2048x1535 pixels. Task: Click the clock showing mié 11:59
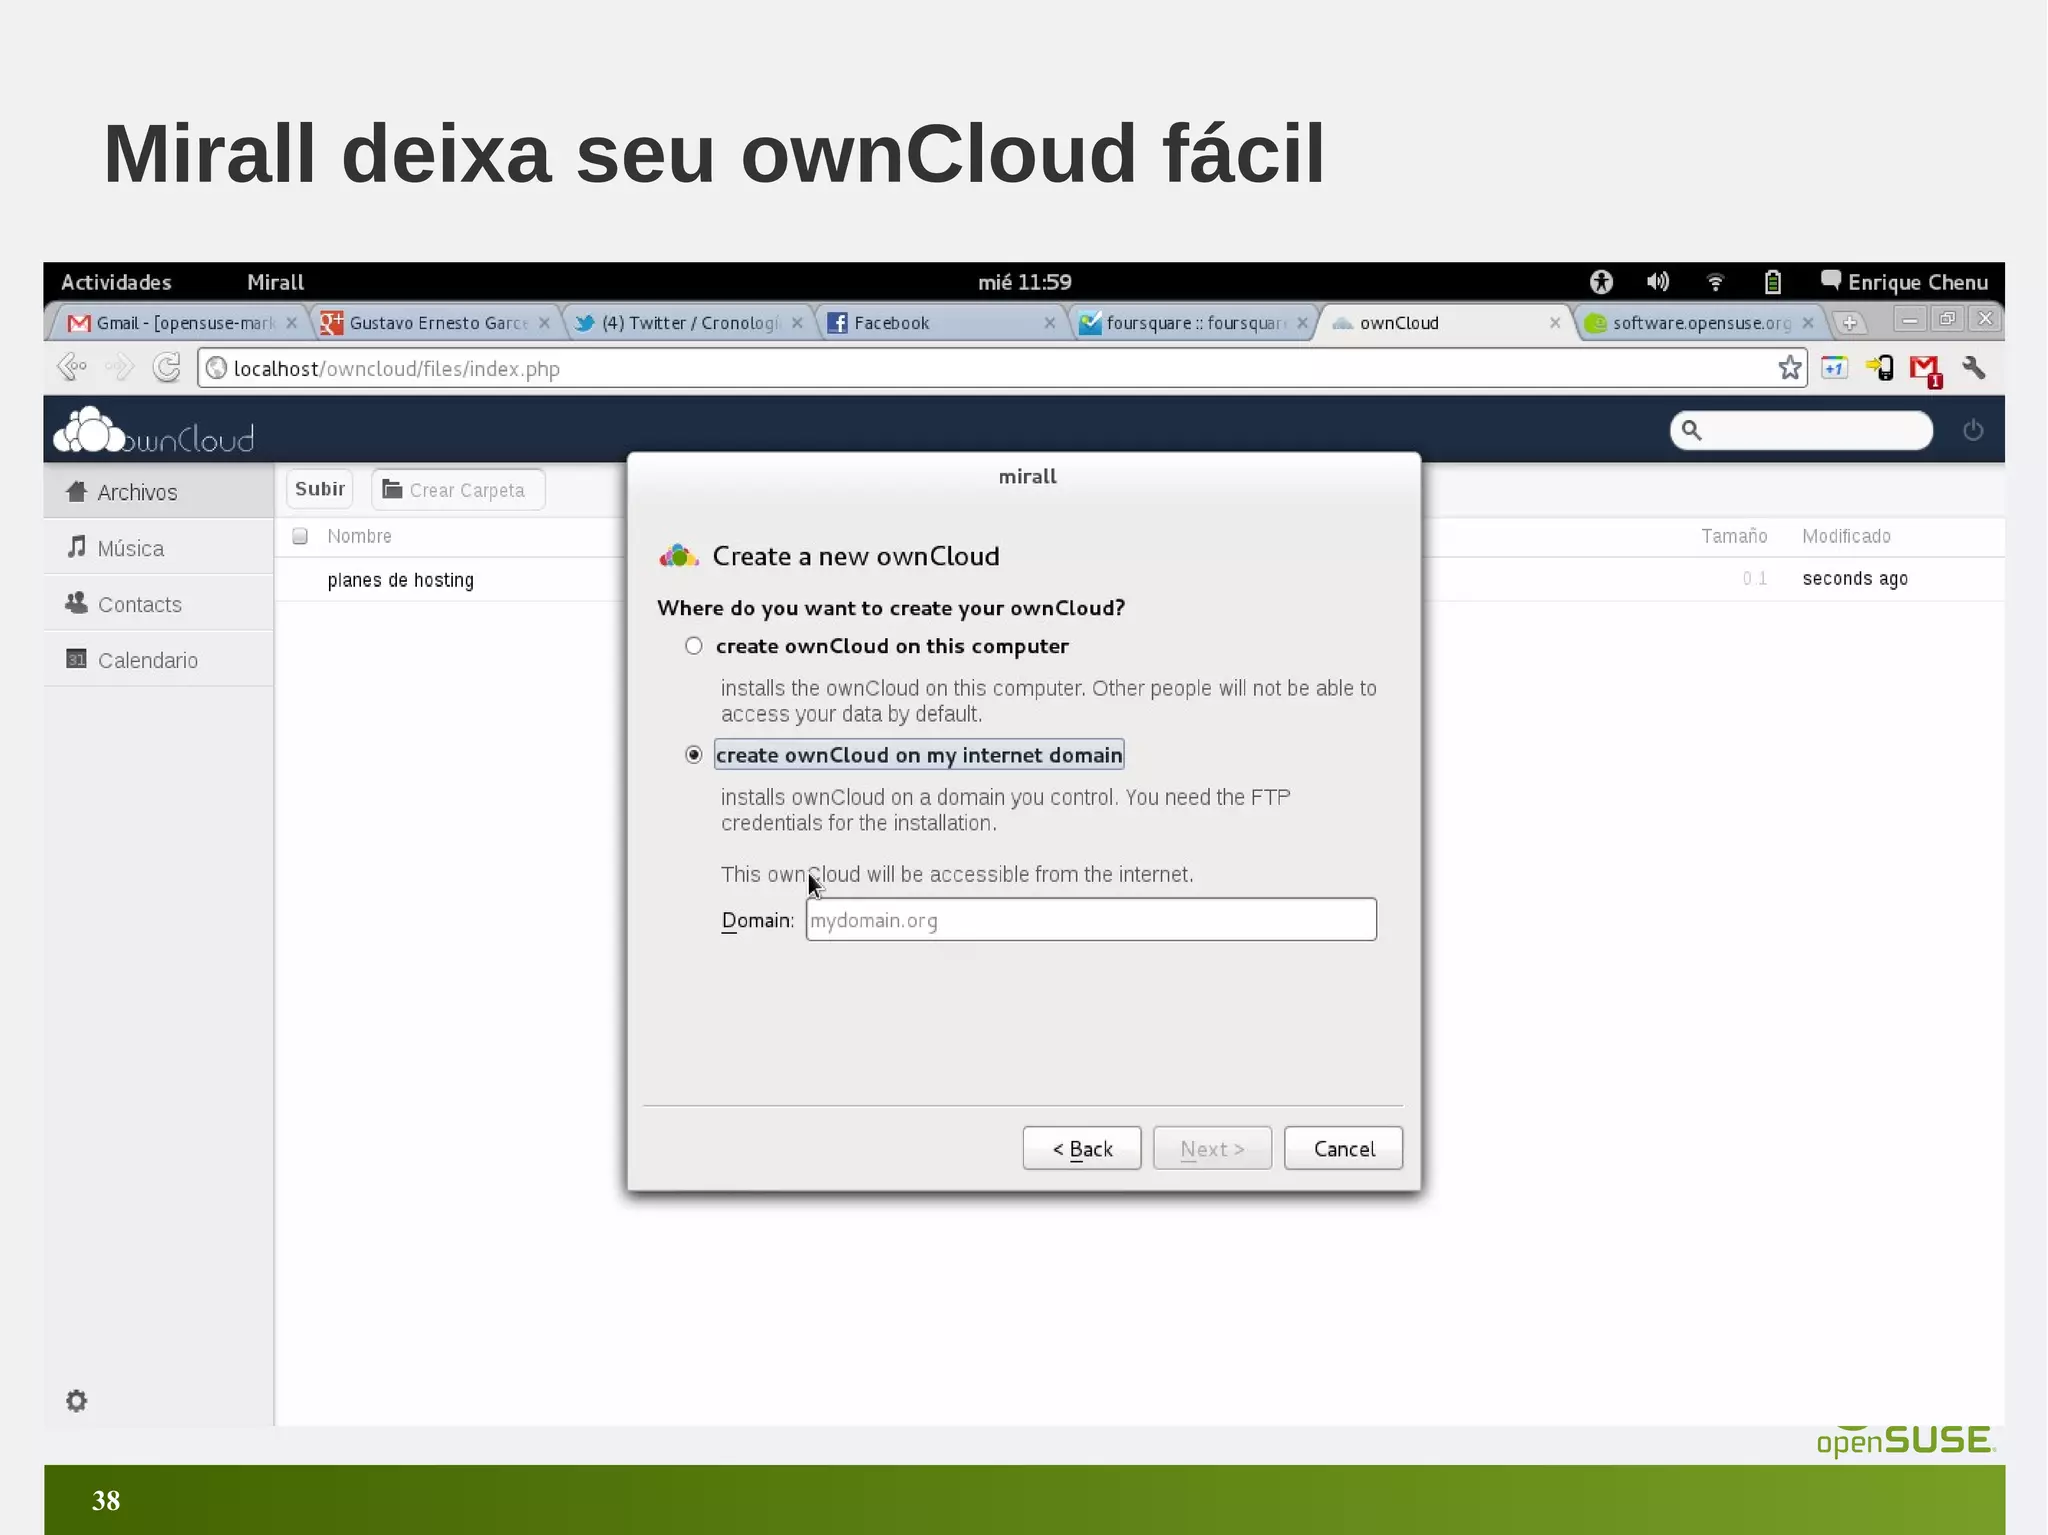coord(1024,282)
